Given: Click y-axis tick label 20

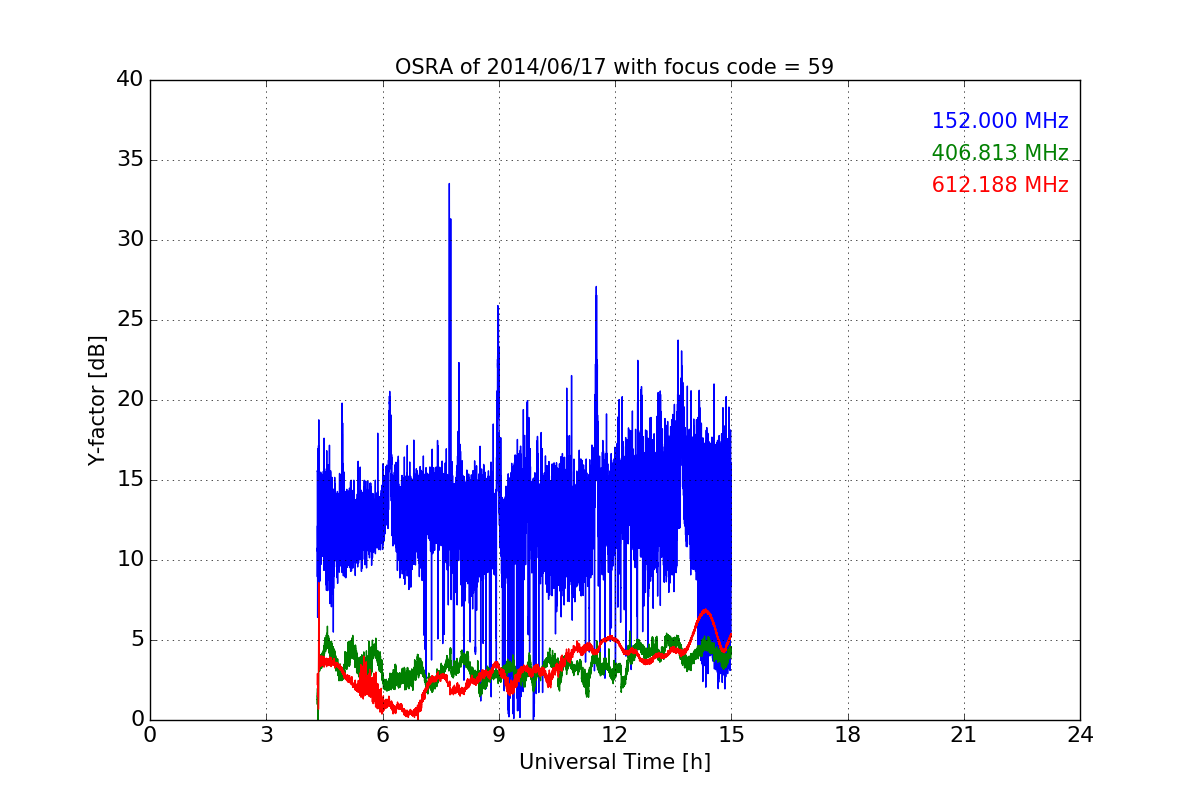Looking at the screenshot, I should (130, 400).
